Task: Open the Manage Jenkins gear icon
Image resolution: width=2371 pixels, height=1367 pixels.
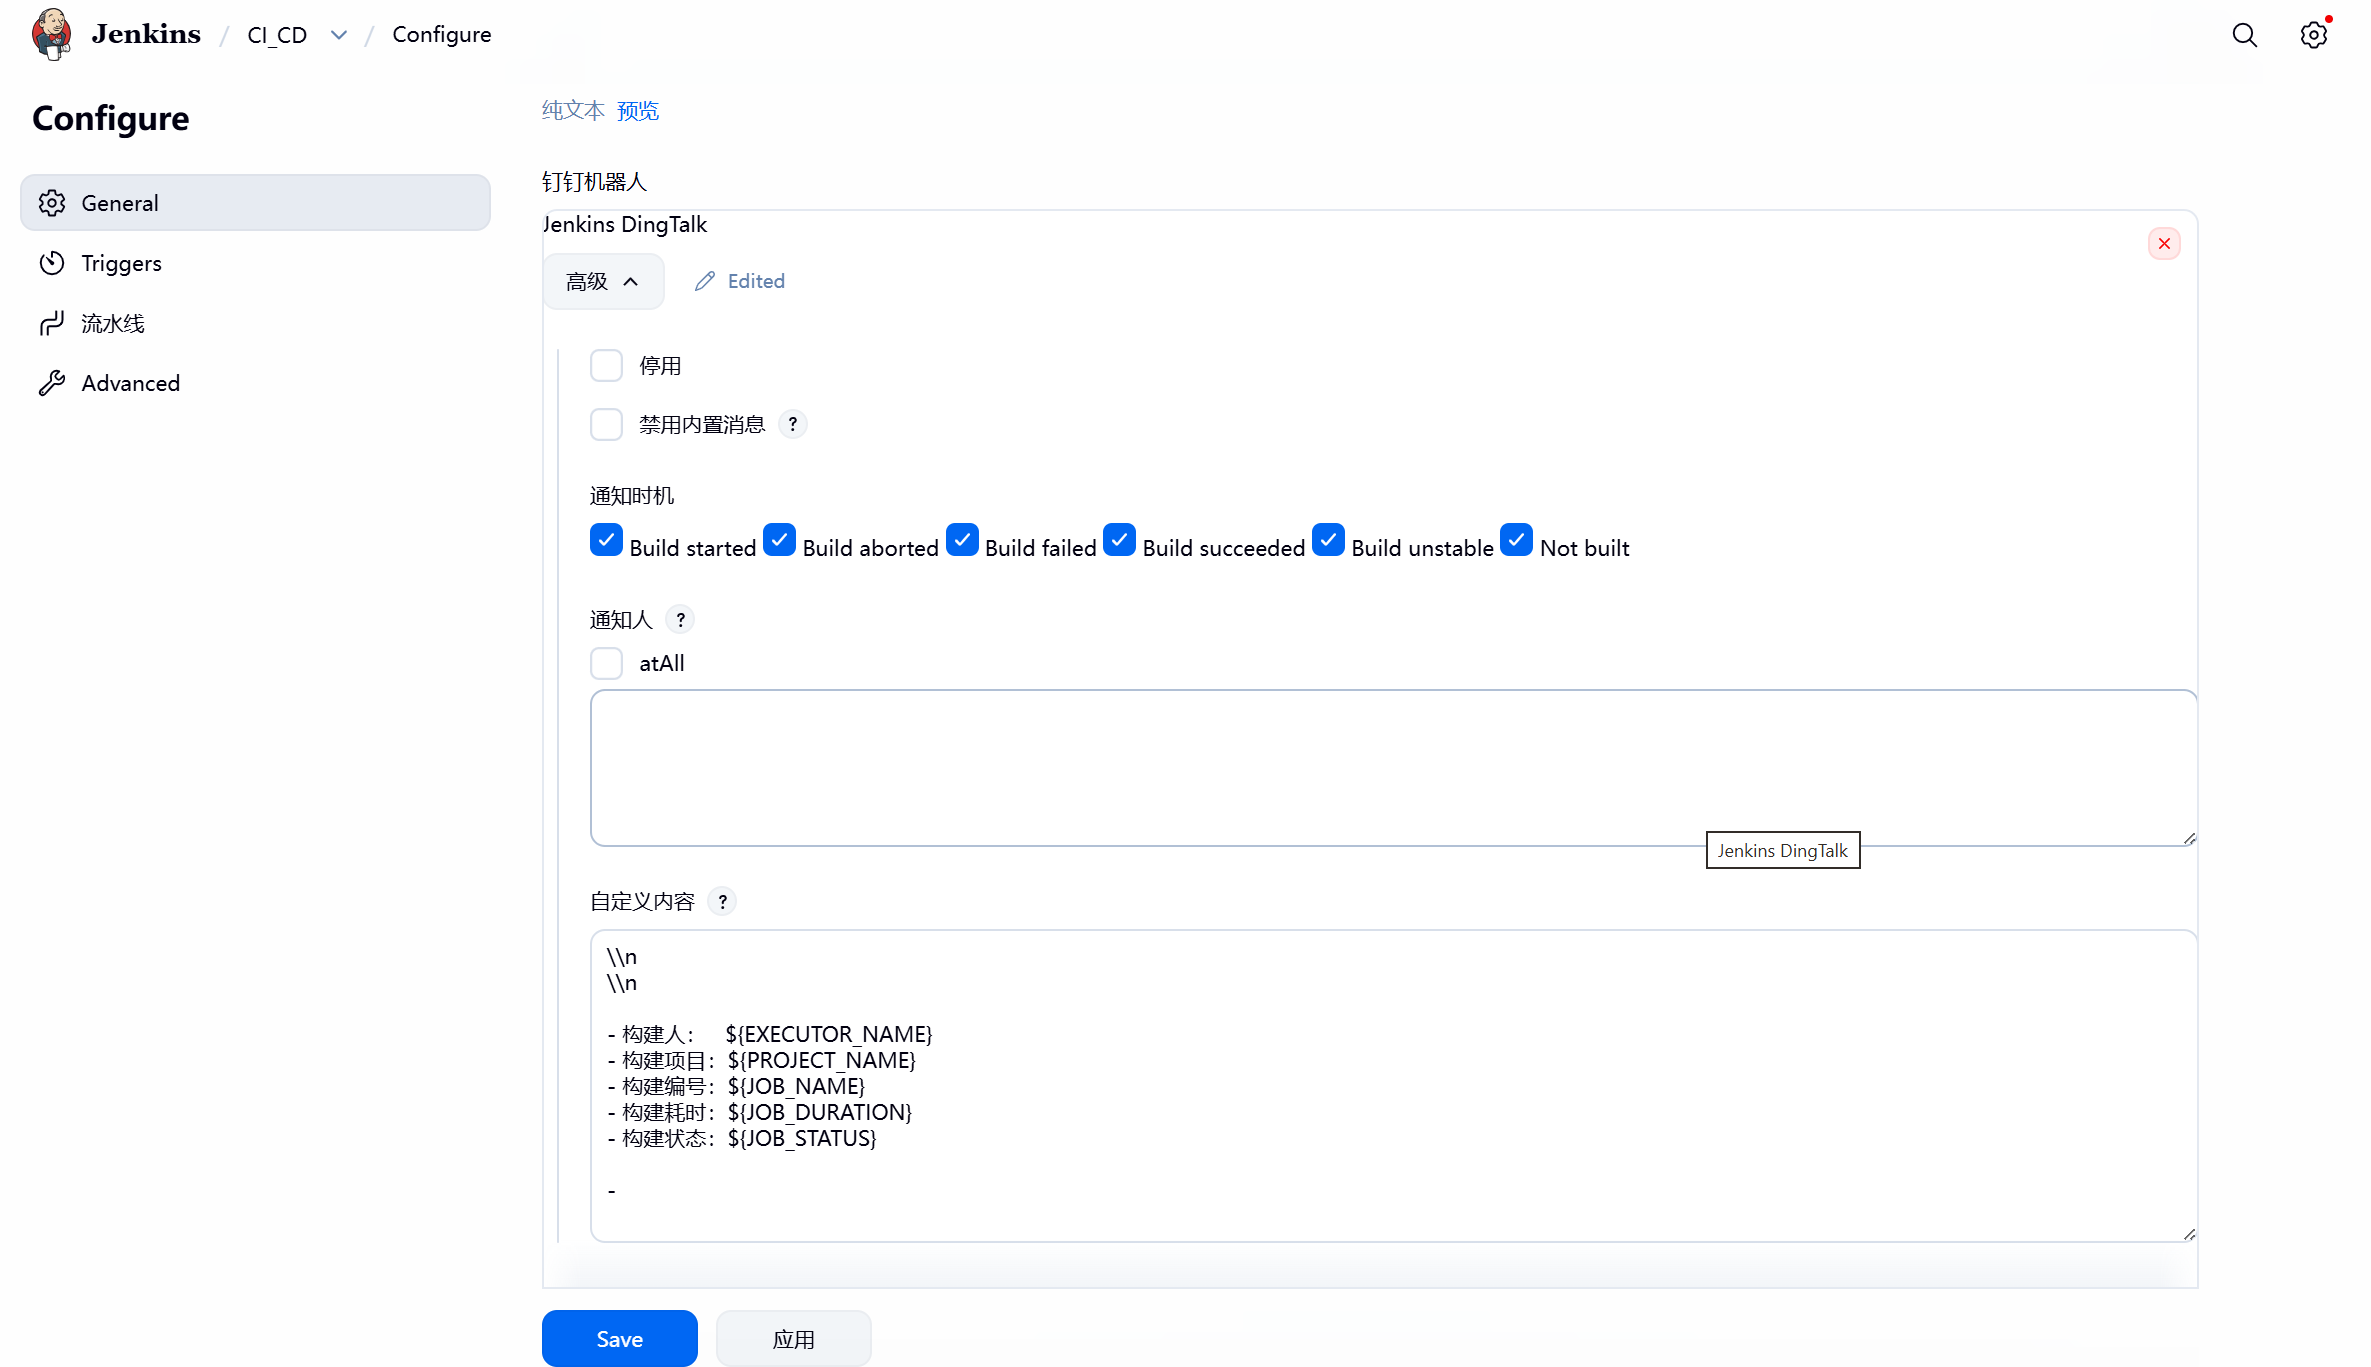Action: 2313,35
